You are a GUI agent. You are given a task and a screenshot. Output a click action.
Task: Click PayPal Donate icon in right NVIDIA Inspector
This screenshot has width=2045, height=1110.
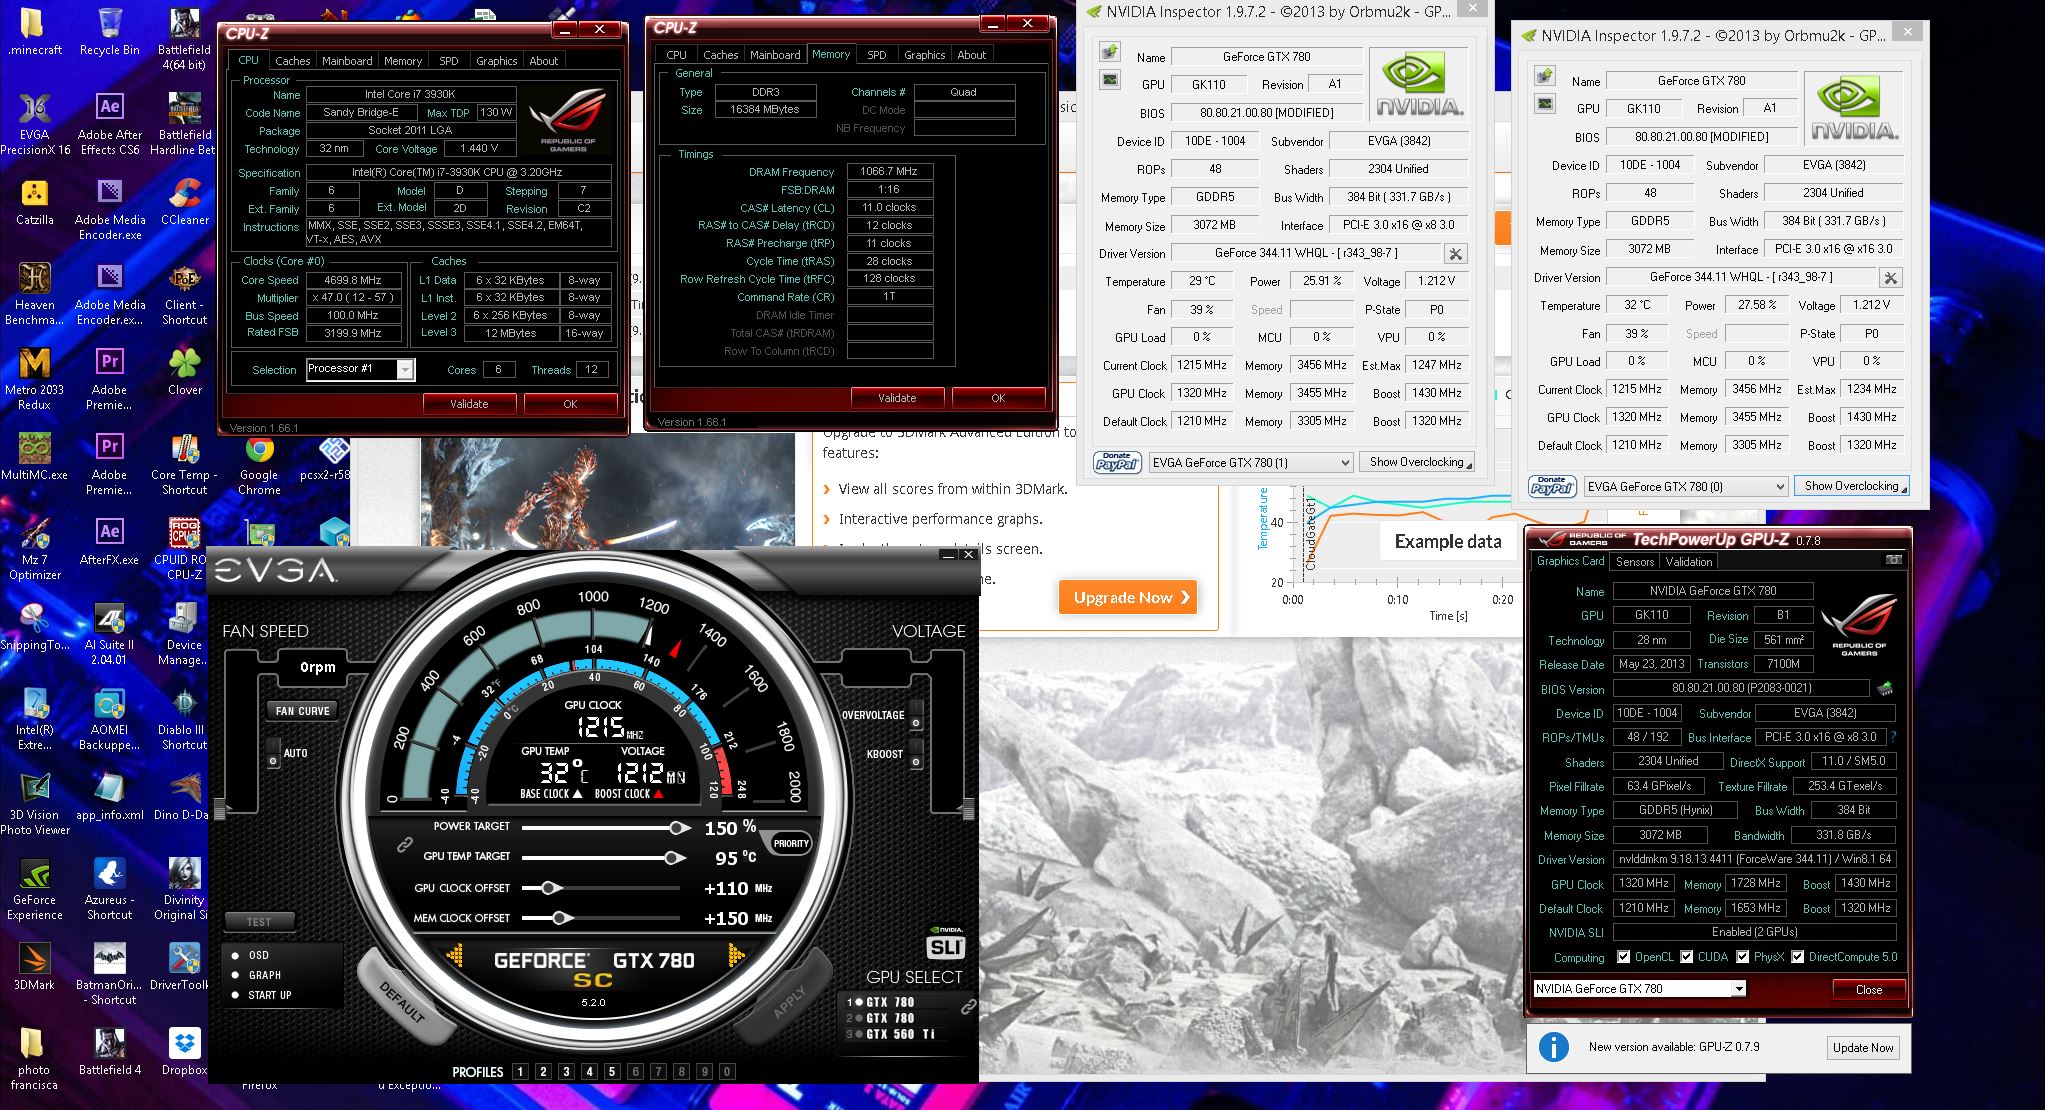(x=1551, y=486)
